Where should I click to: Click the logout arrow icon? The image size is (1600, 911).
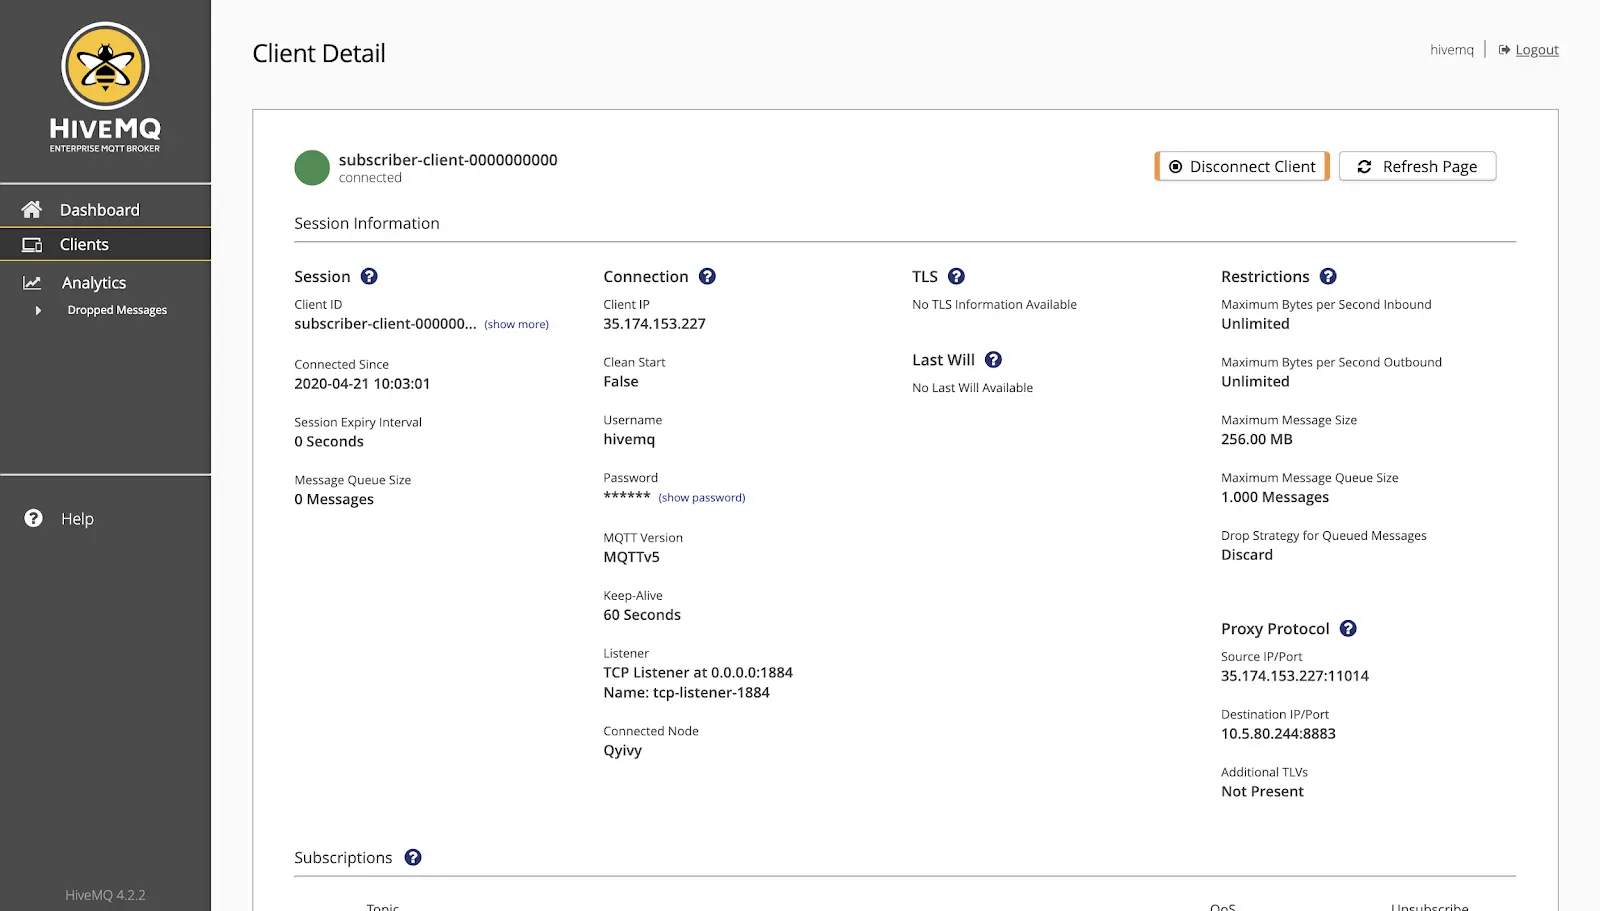1504,50
